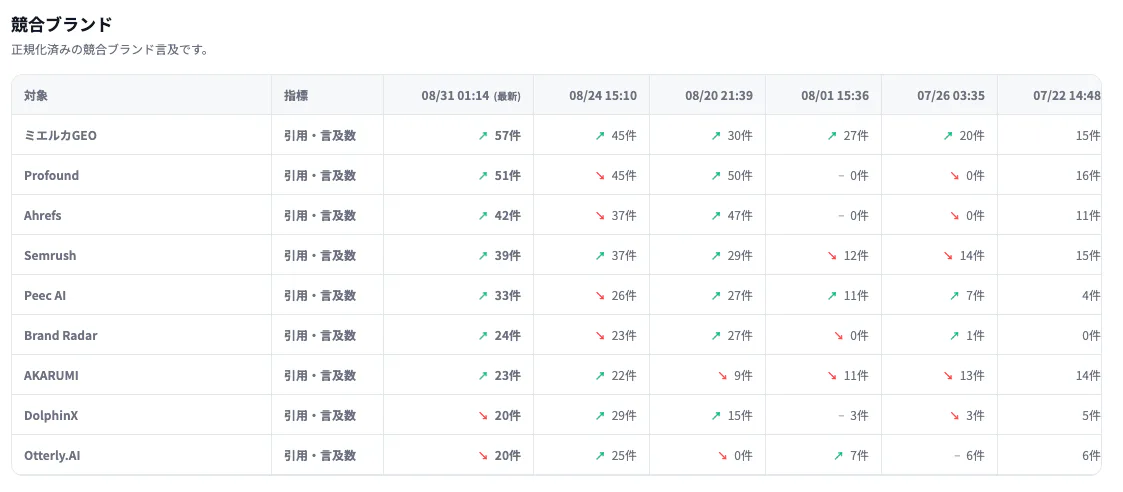Click the up arrow beside Brand Radar 1件
This screenshot has height=492, width=1123.
point(954,335)
